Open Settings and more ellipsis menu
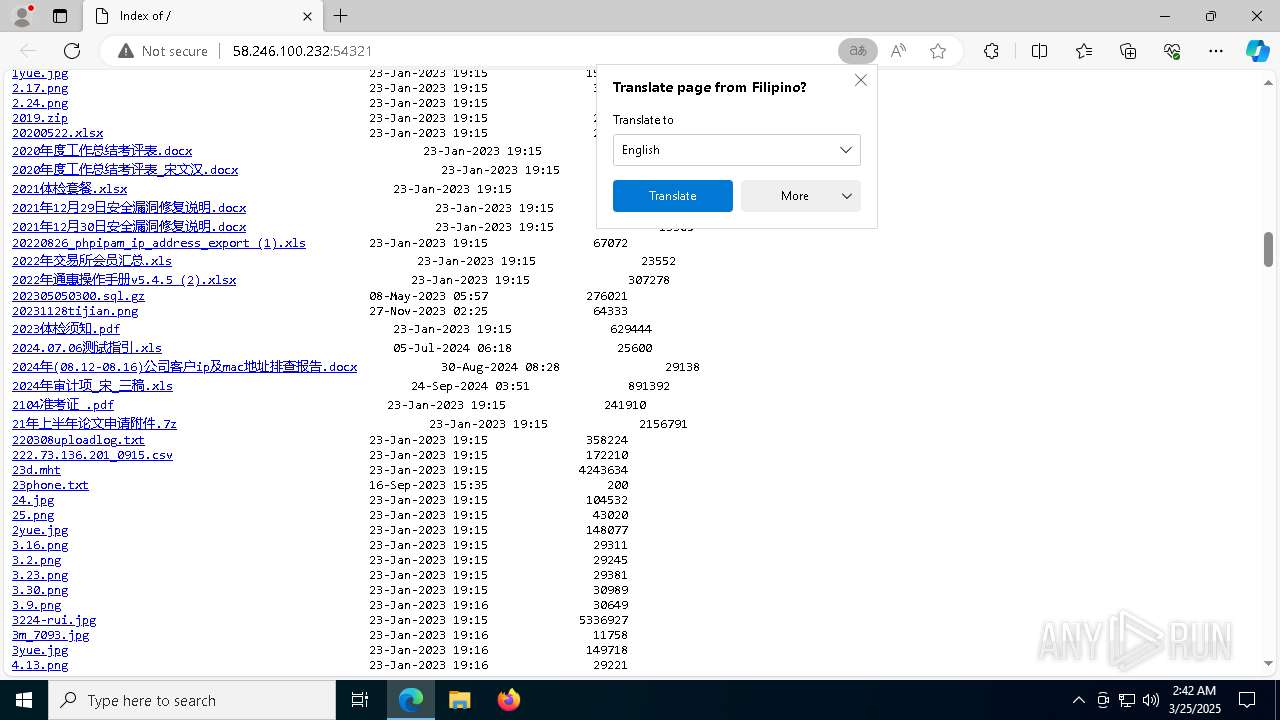Viewport: 1280px width, 720px height. (x=1216, y=51)
